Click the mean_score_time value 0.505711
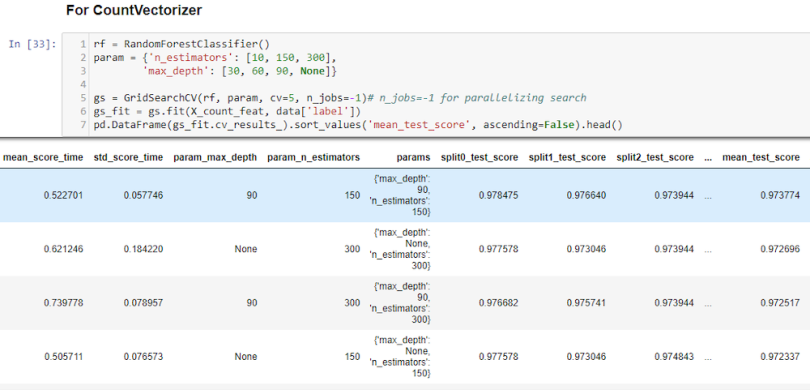This screenshot has height=390, width=810. tap(64, 356)
